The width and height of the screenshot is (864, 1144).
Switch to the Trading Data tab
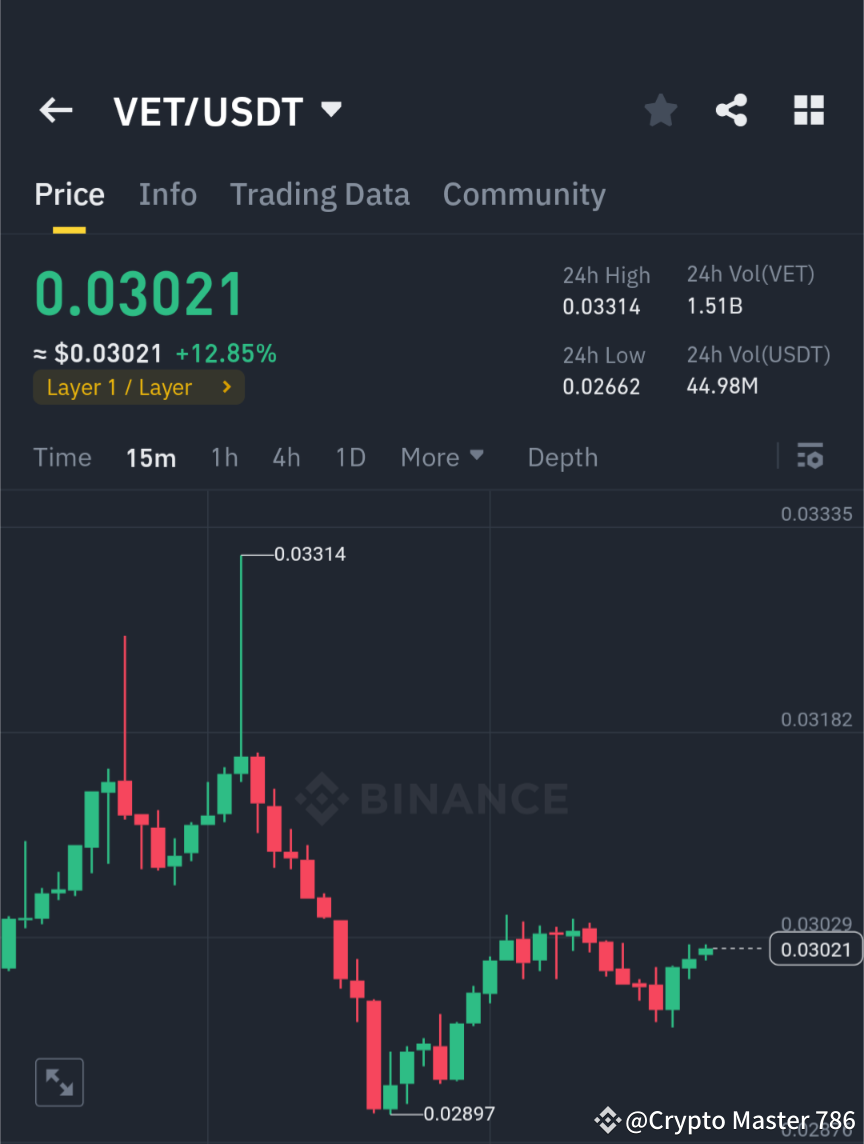point(319,194)
